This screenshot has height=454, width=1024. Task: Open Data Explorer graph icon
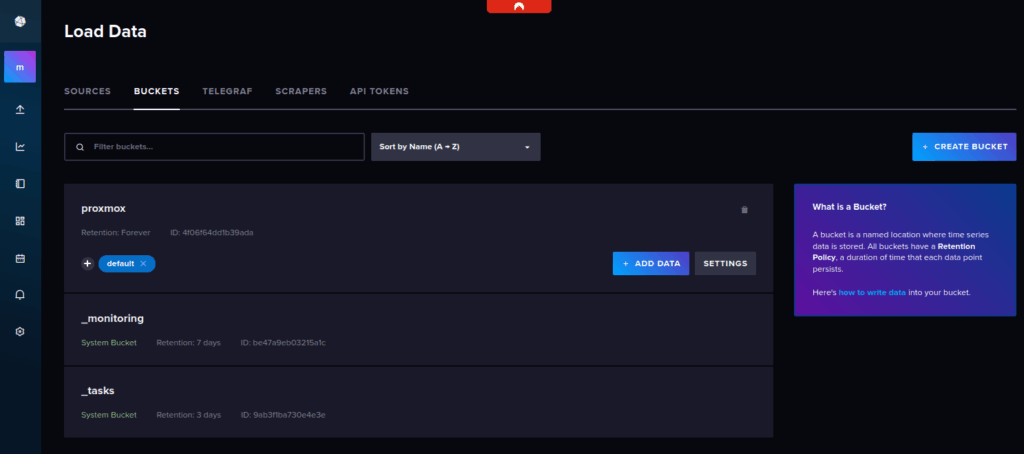[20, 147]
